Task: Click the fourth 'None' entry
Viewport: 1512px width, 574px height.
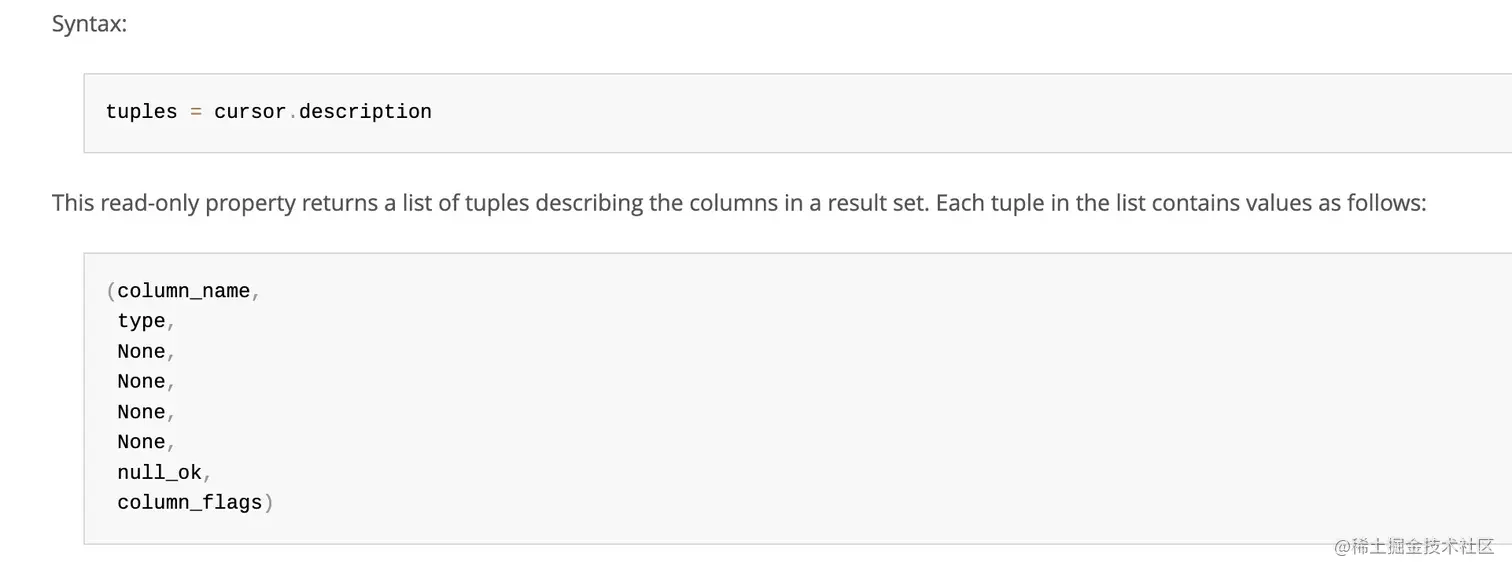Action: coord(141,442)
